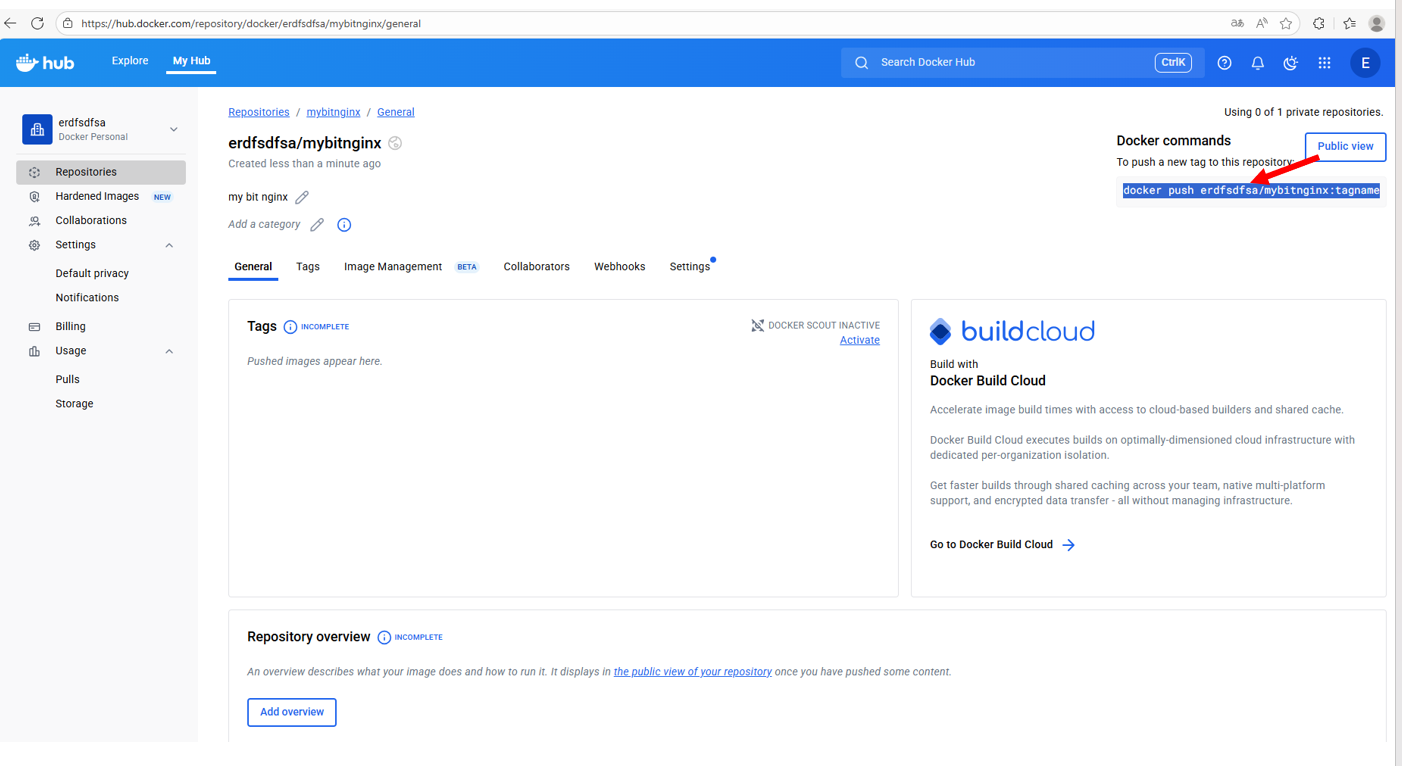Click the info icon beside Repository overview
The height and width of the screenshot is (766, 1402).
click(x=384, y=637)
